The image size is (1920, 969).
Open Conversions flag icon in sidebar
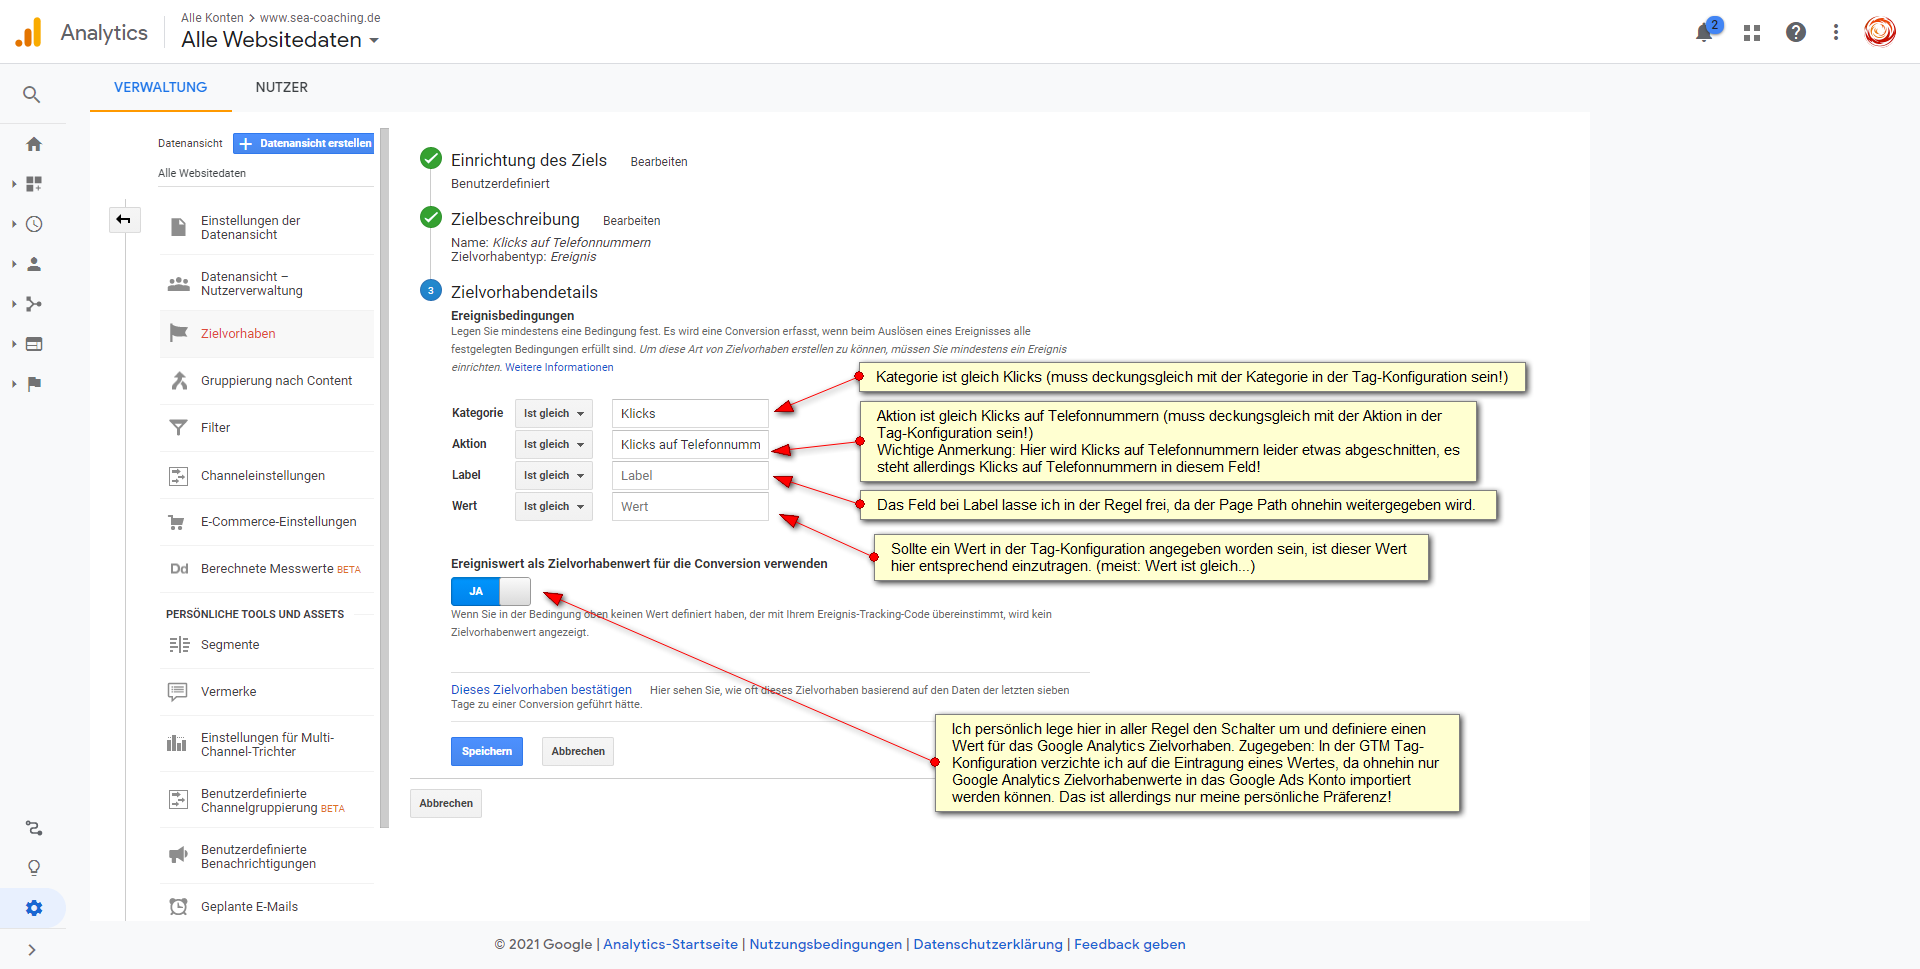pyautogui.click(x=34, y=384)
